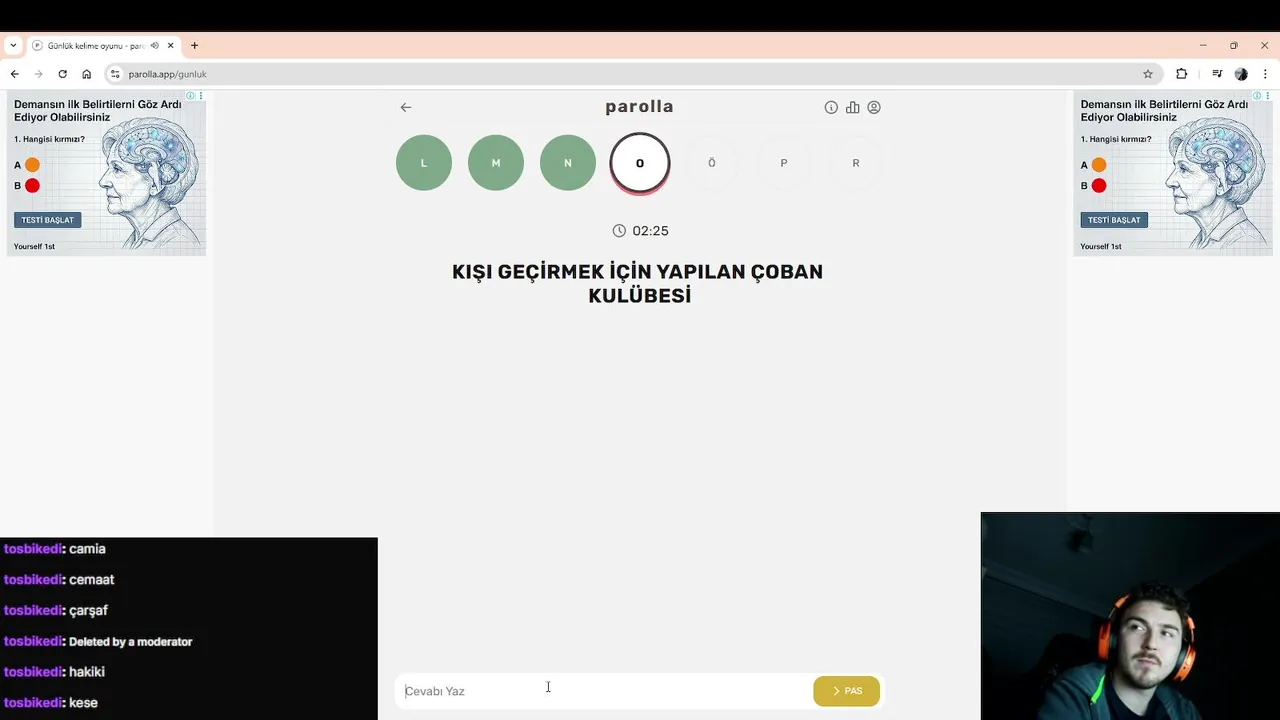
Task: Click the chat message 'cemaat'
Action: [92, 580]
